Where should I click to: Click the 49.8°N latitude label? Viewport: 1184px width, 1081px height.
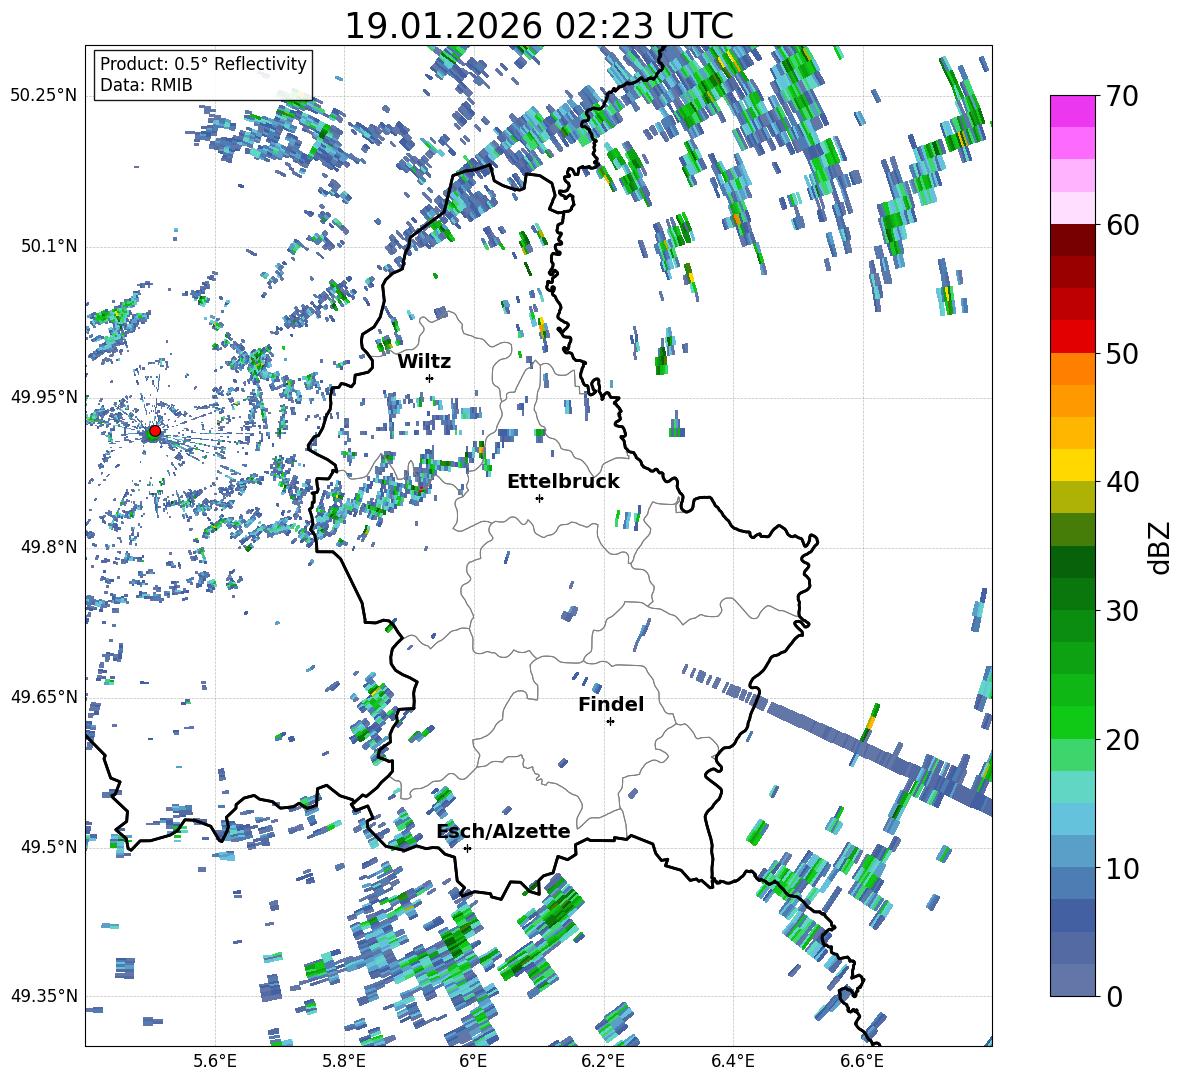[x=48, y=547]
